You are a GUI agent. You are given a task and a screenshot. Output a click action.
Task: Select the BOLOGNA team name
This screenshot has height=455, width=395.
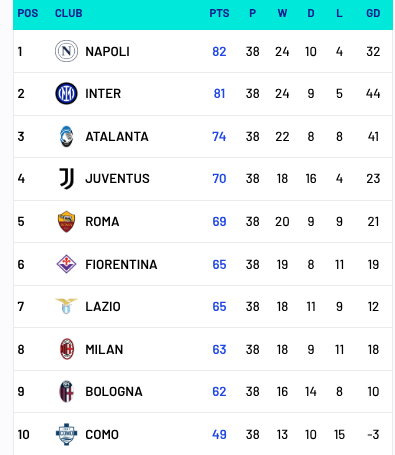(114, 392)
